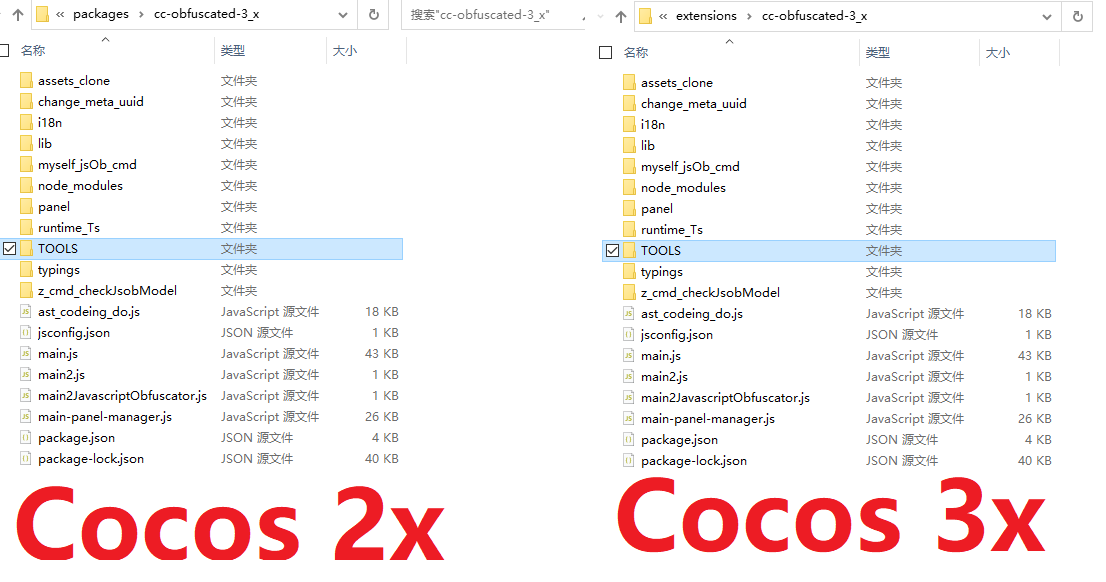Viewport: 1106px width, 582px height.
Task: Select lib folder name in right window
Action: click(x=648, y=145)
